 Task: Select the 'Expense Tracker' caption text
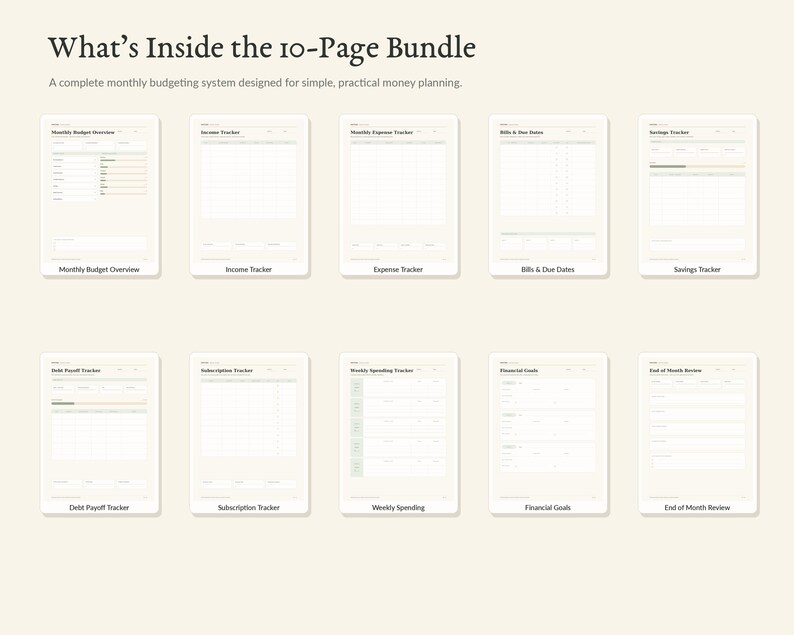click(x=398, y=269)
